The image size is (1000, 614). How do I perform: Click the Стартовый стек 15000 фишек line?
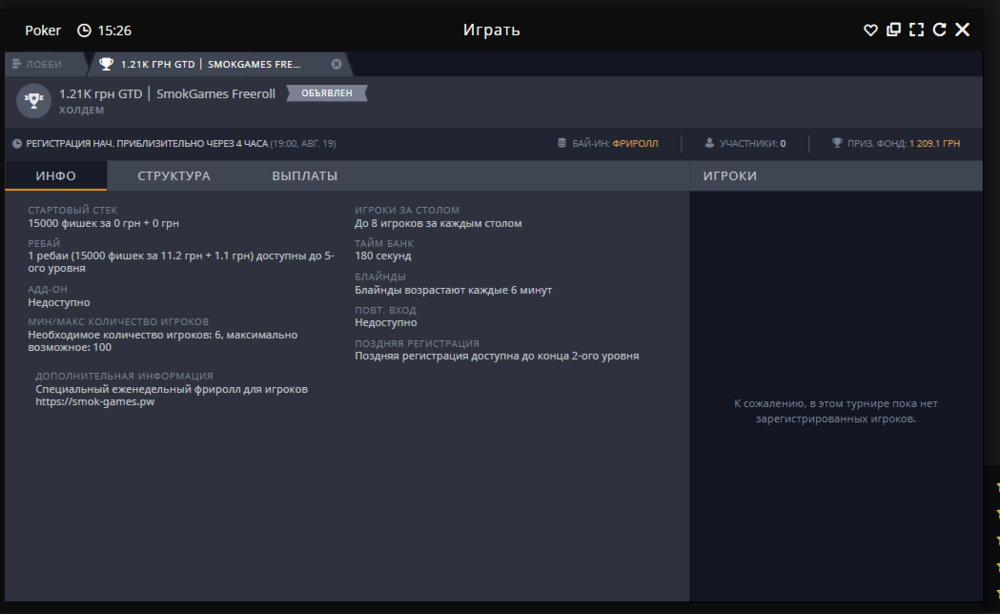[x=103, y=223]
